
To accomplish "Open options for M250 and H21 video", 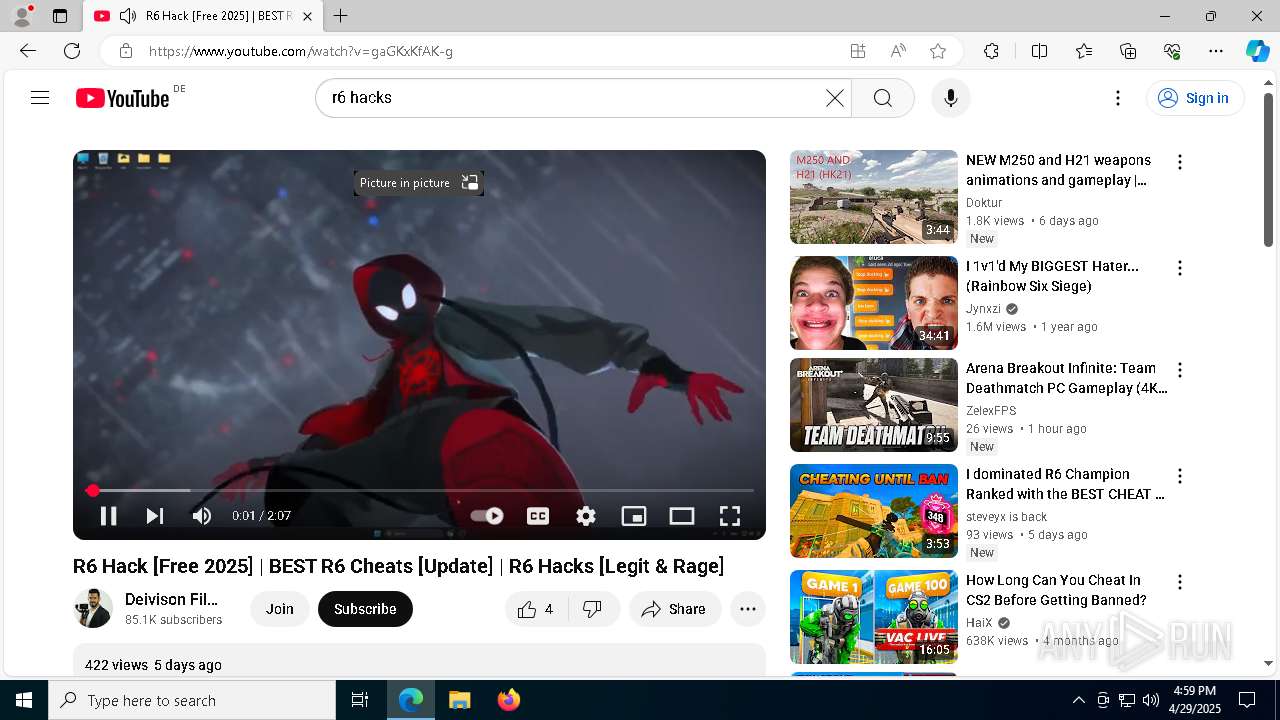I will [1180, 162].
